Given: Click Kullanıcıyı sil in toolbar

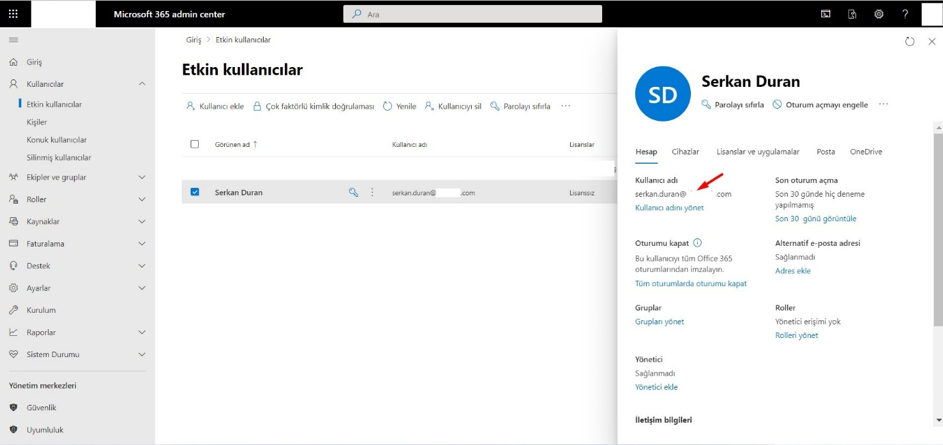Looking at the screenshot, I should click(453, 106).
